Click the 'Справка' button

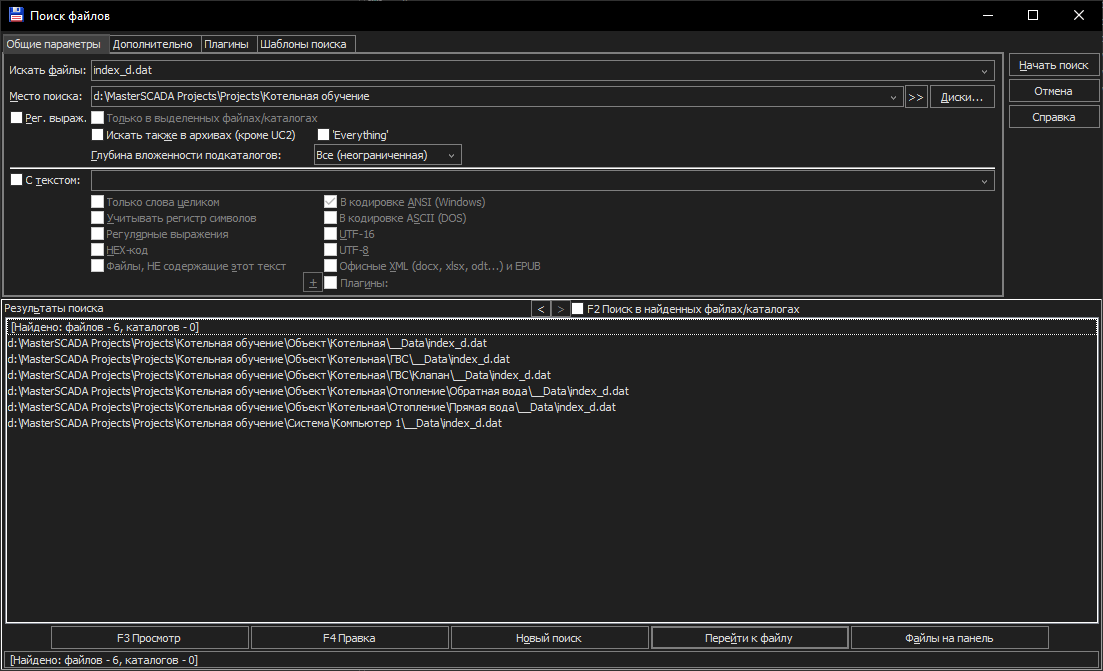click(1054, 117)
